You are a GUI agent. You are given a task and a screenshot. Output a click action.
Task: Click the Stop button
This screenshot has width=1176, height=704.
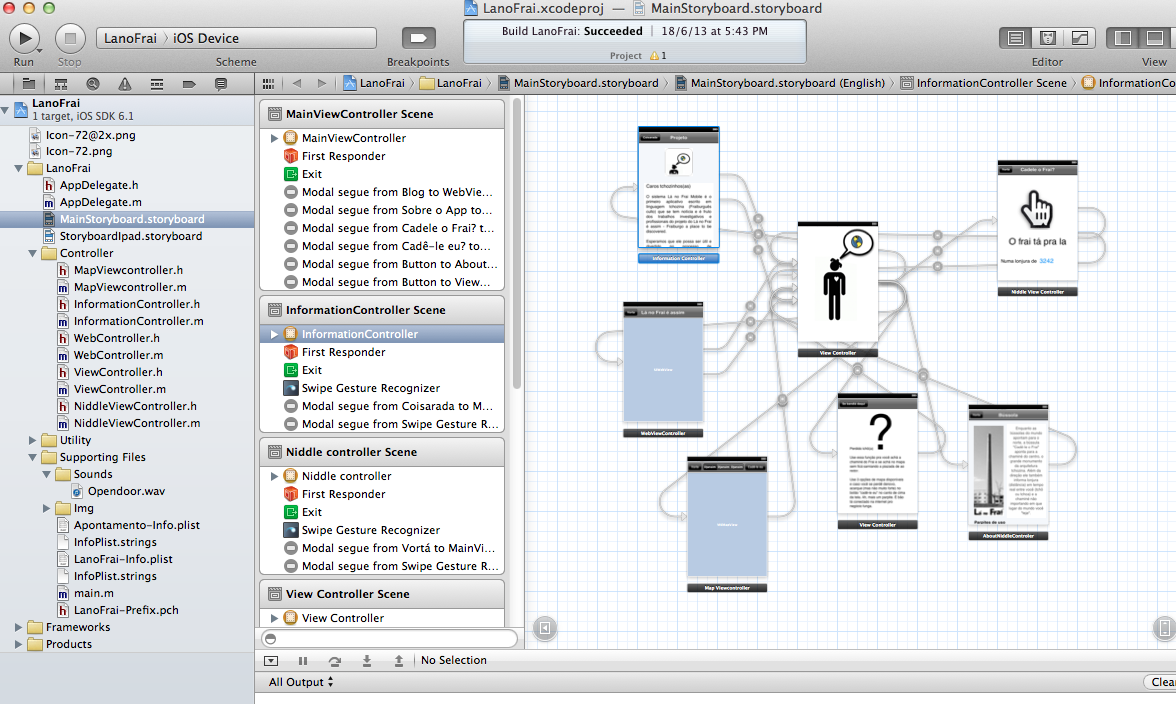pos(70,38)
